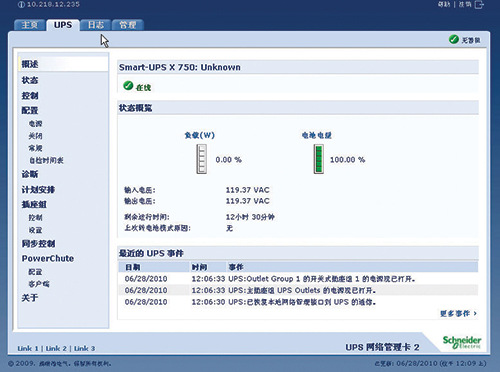This screenshot has height=372, width=500.
Task: Open the 管理 administration tab
Action: point(128,25)
